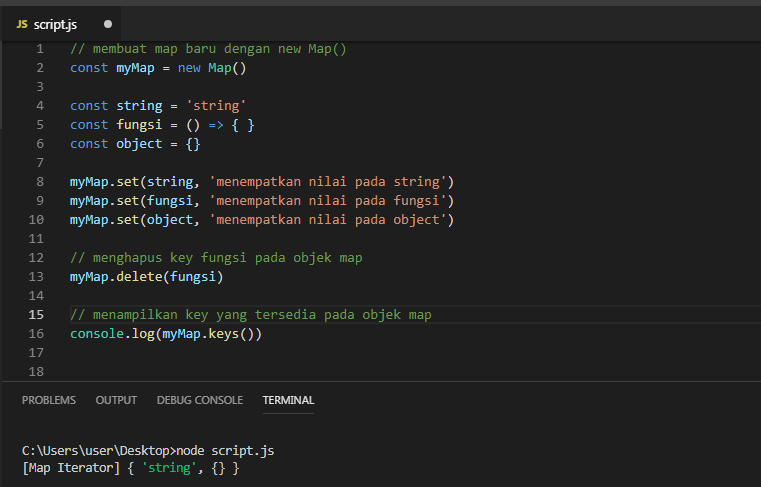Click the terminal output '[Map Iterator]'
761x487 pixels.
71,468
